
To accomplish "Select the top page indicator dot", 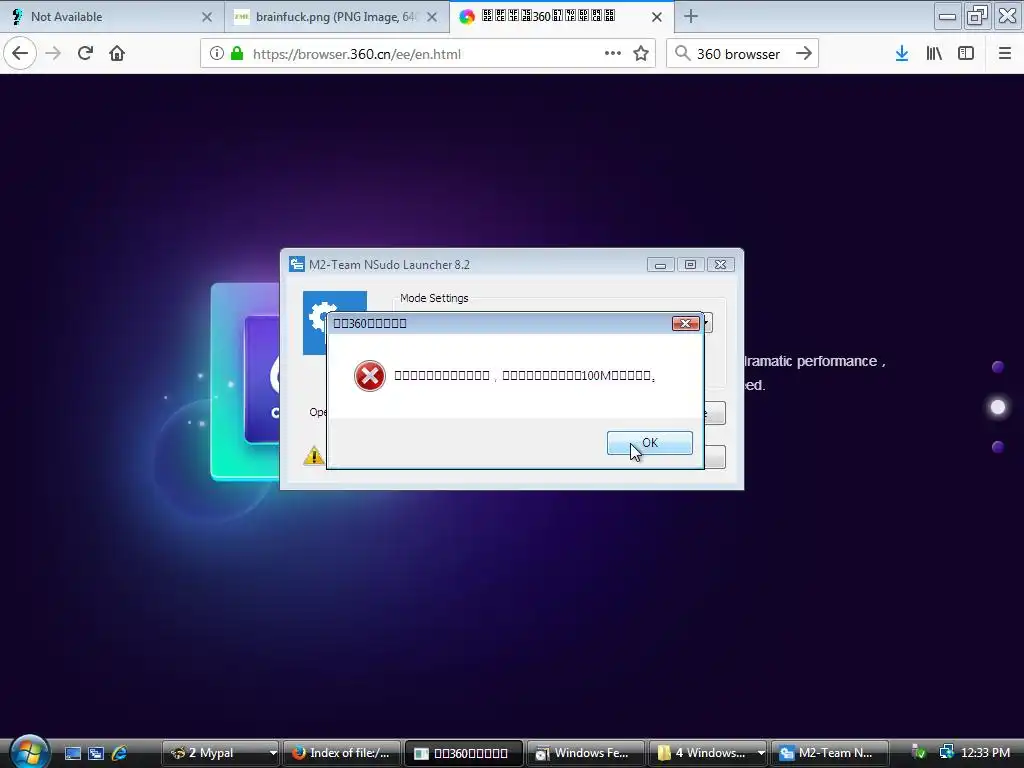I will (x=998, y=366).
